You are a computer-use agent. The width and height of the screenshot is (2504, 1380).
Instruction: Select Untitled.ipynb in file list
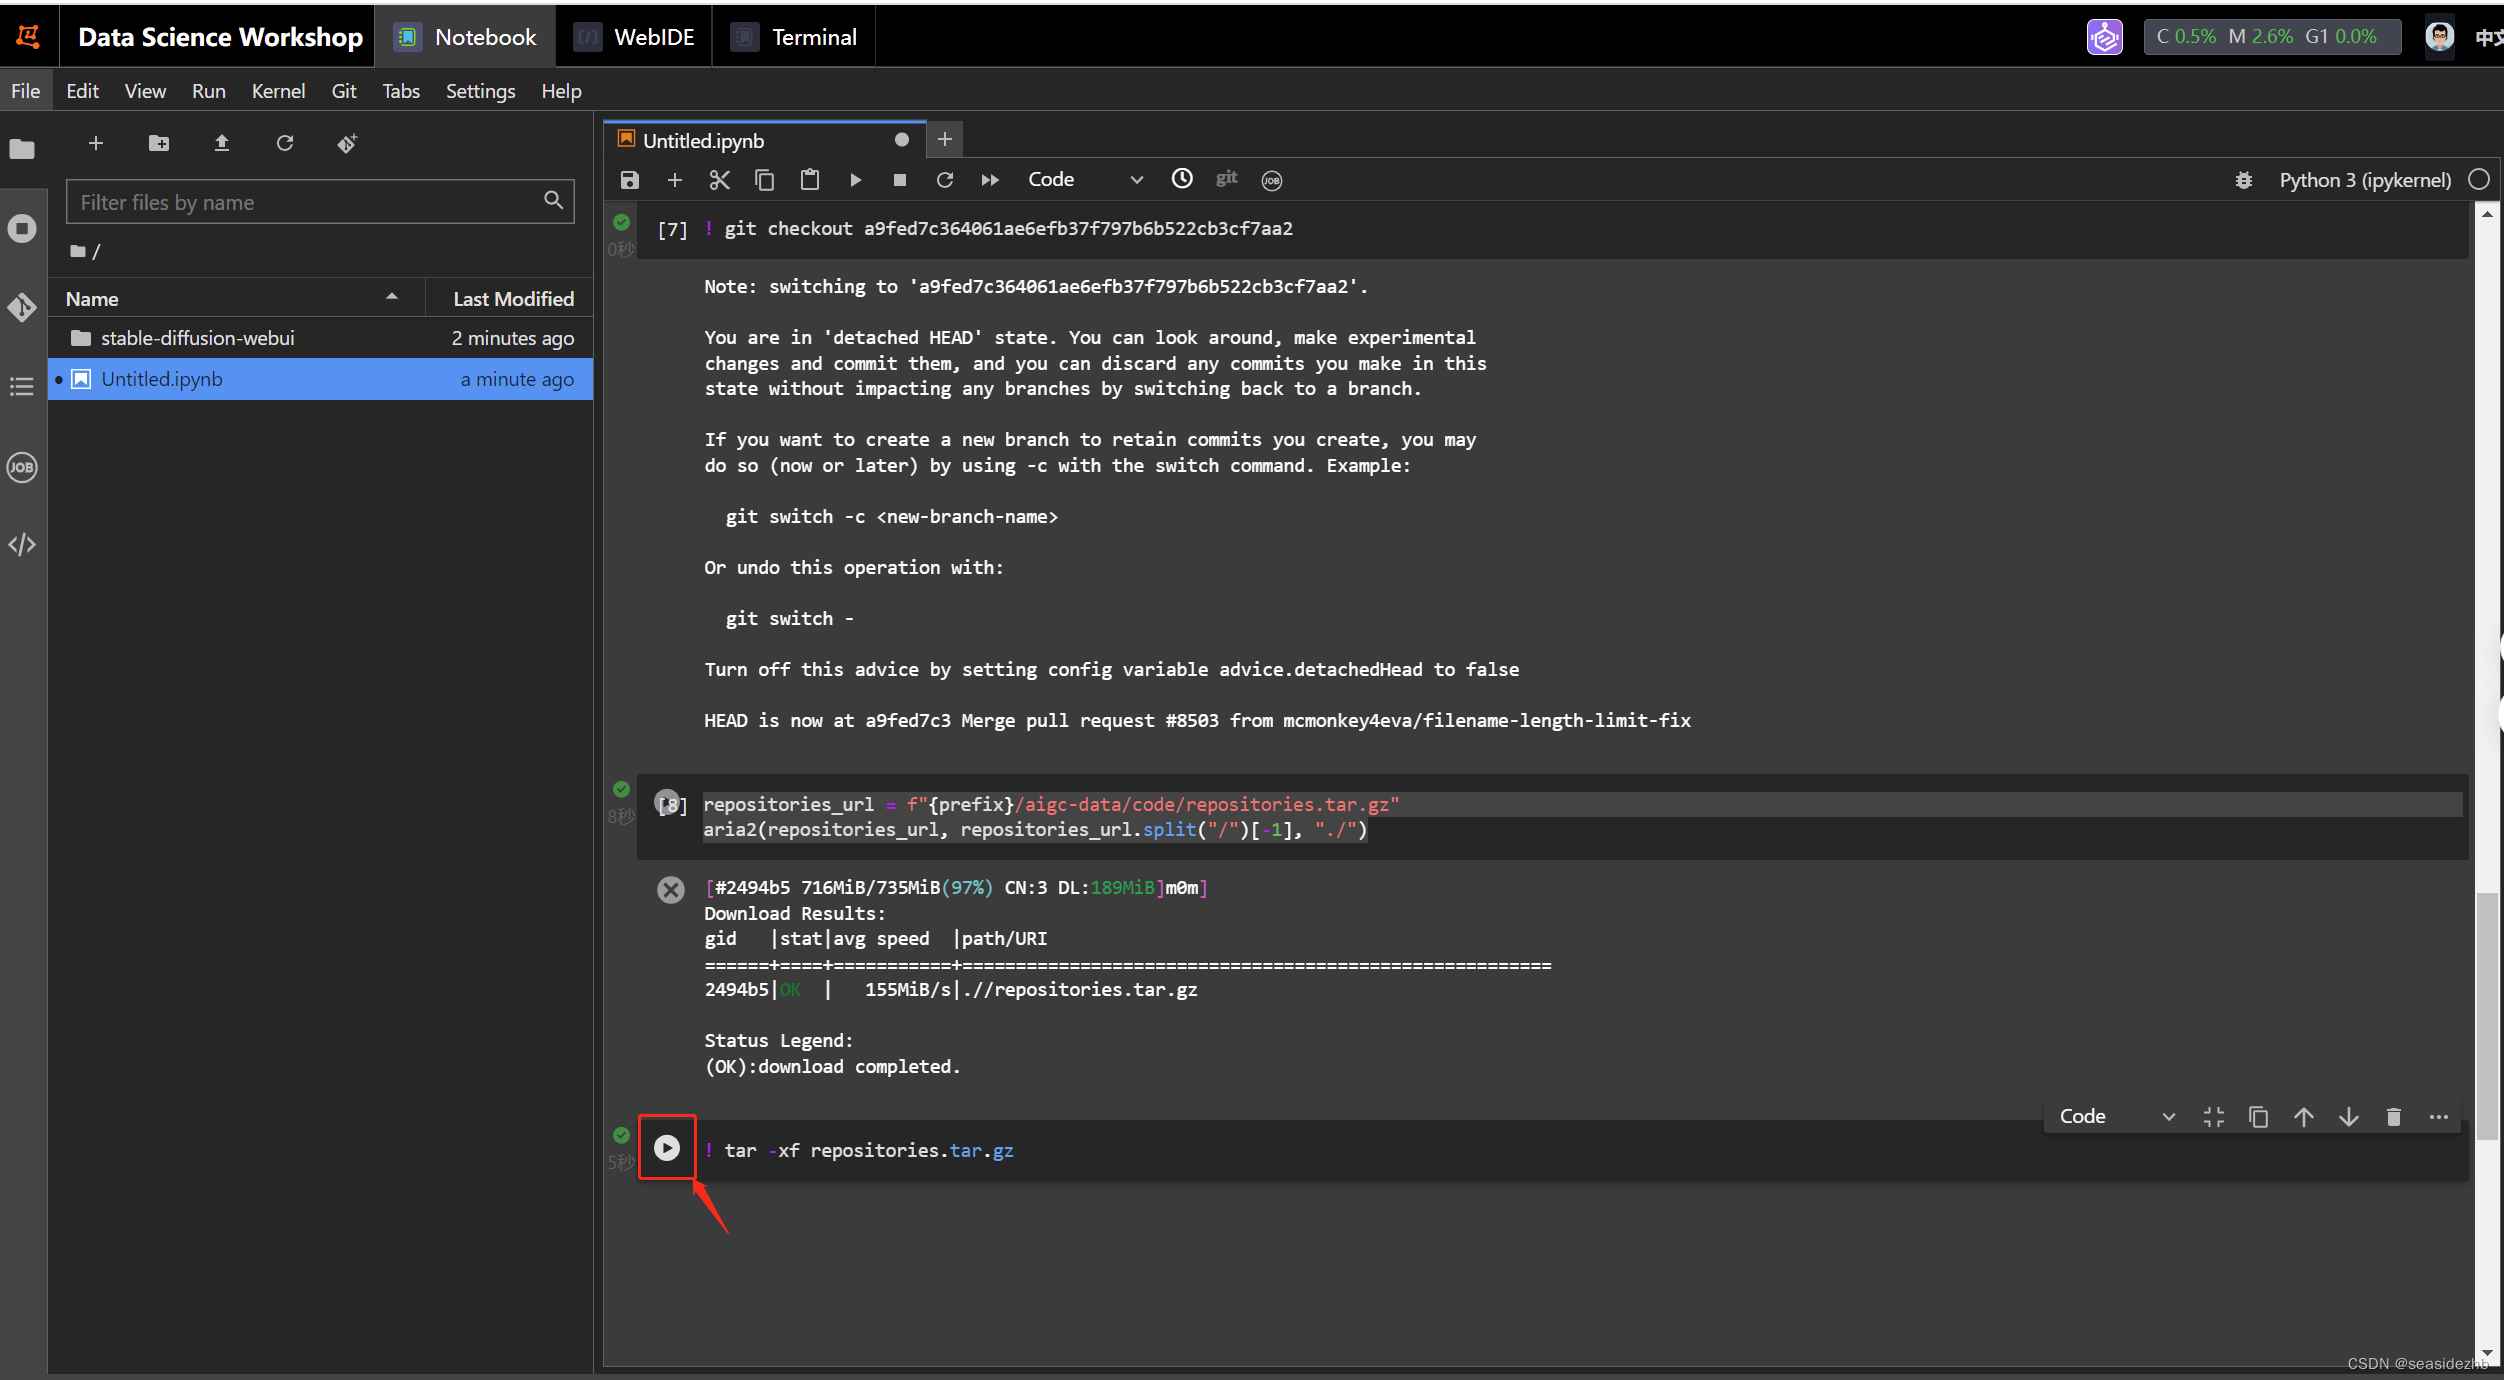(320, 379)
